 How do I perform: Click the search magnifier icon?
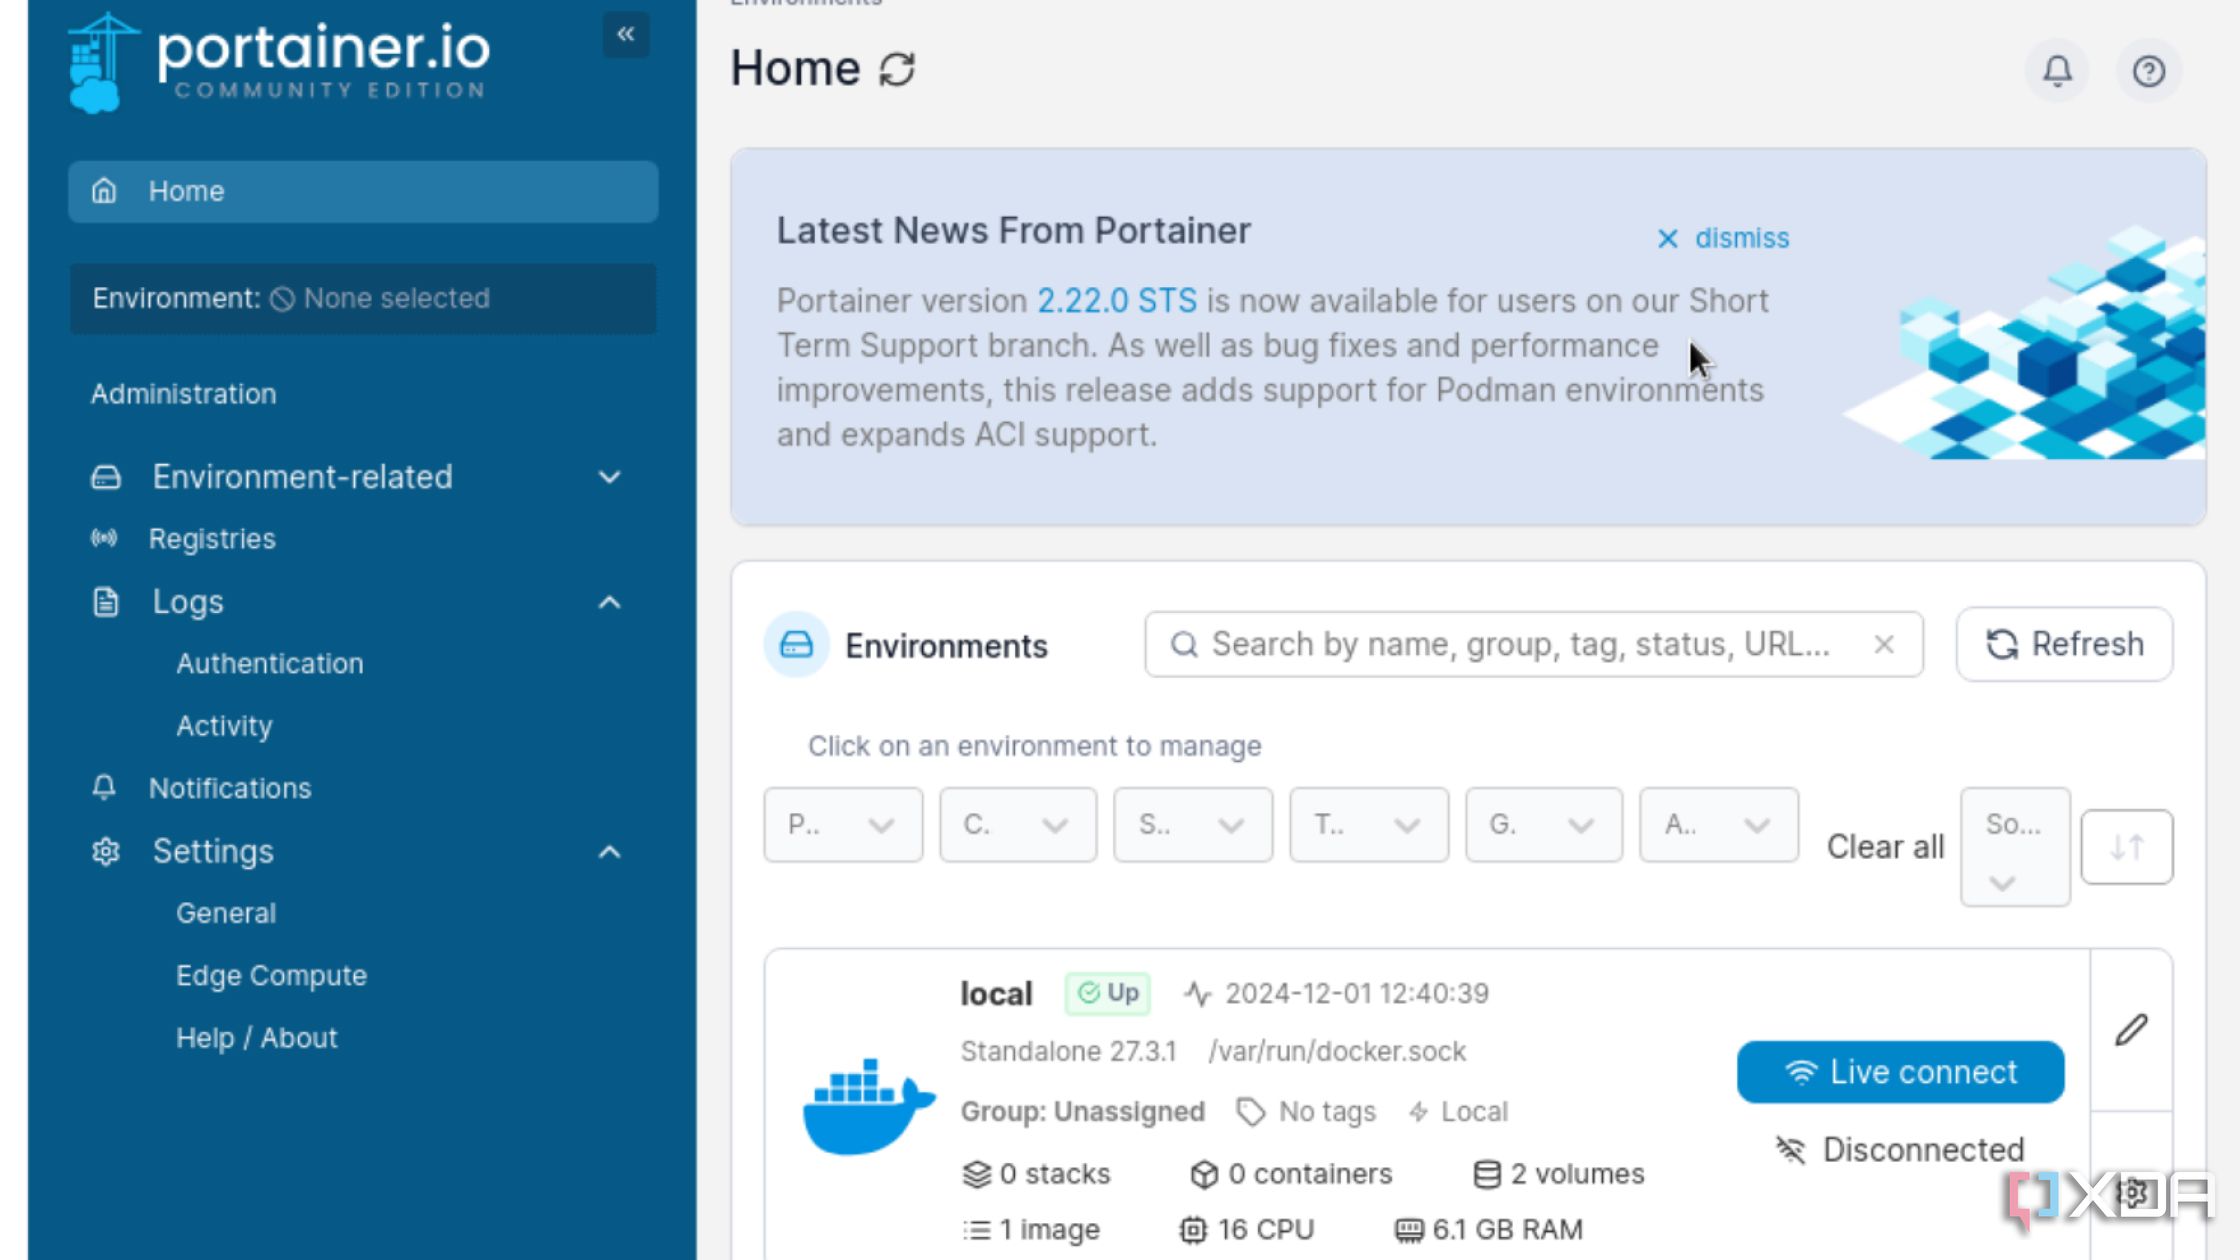click(x=1184, y=645)
